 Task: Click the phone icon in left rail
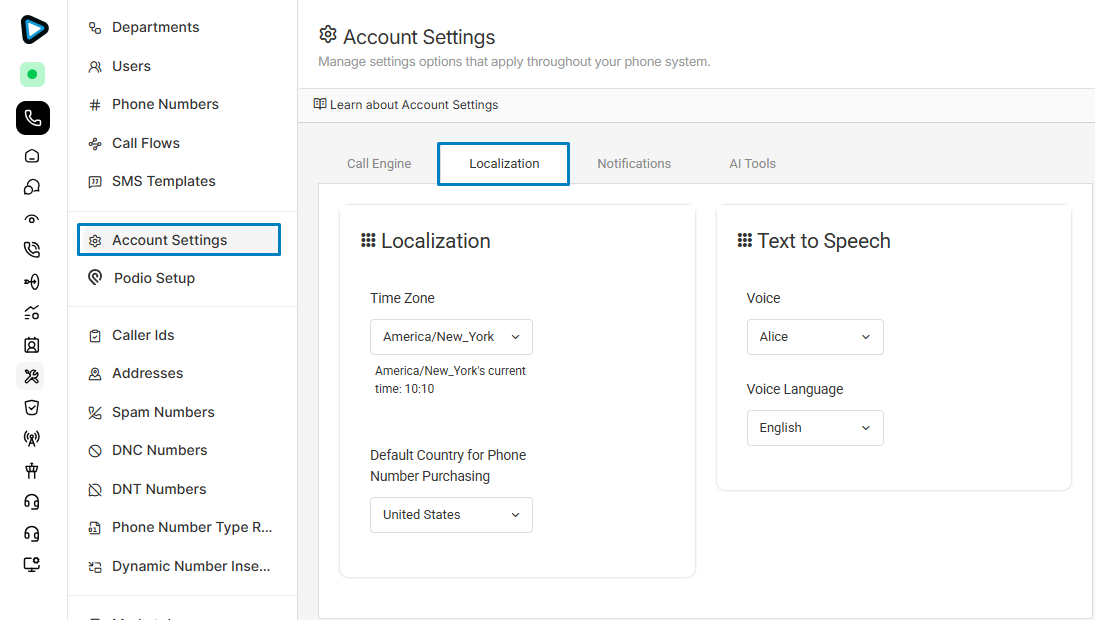coord(33,118)
